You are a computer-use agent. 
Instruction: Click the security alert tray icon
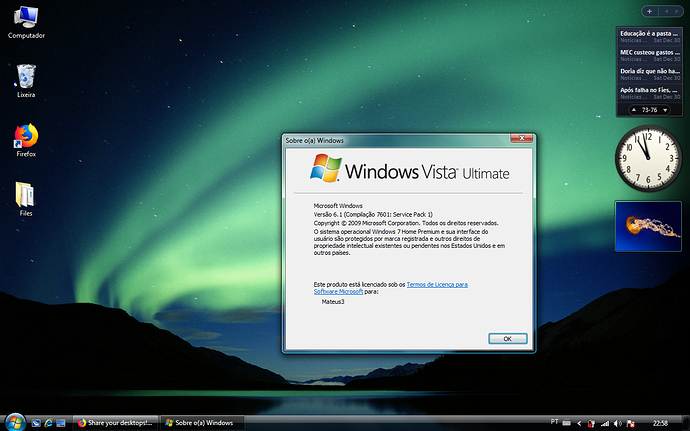591,424
